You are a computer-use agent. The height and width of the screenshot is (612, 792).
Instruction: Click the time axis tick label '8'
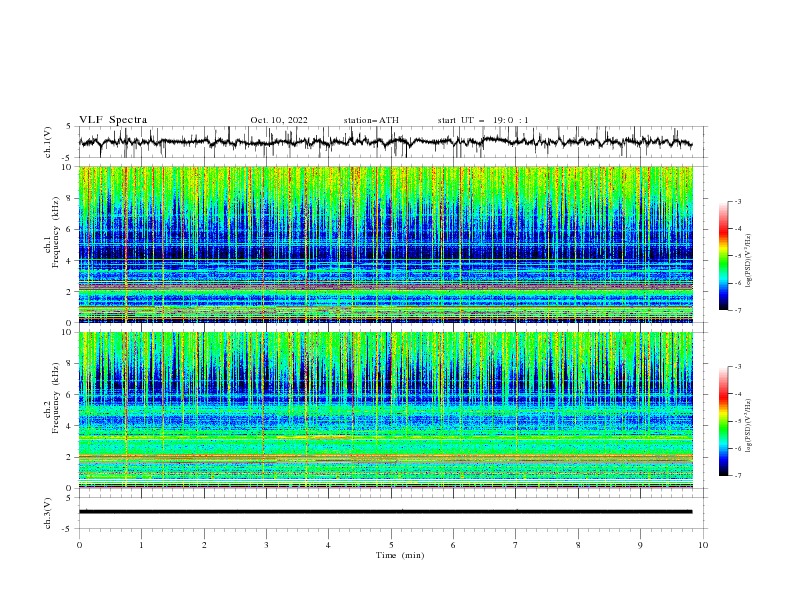pos(578,545)
